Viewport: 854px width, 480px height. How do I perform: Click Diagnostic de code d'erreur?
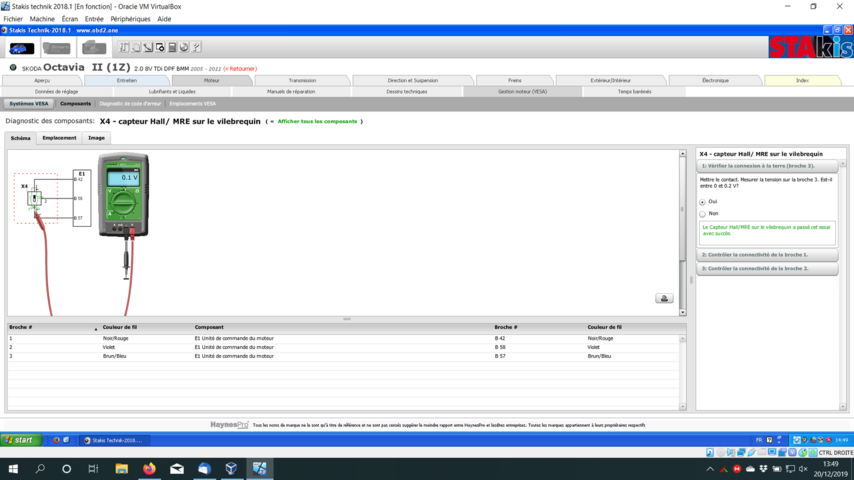[130, 104]
